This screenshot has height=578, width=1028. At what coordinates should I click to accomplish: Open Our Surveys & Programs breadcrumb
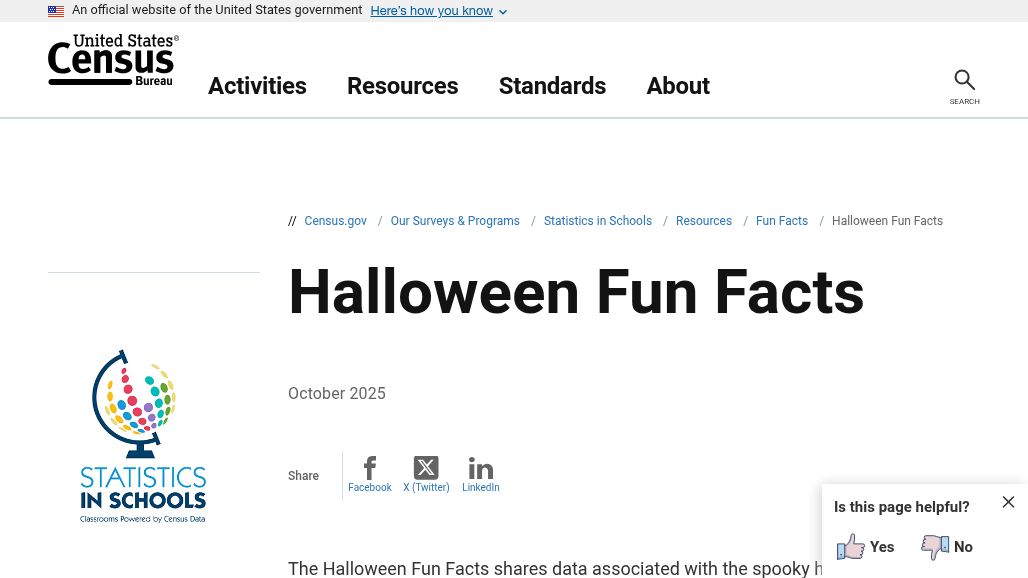[x=455, y=221]
